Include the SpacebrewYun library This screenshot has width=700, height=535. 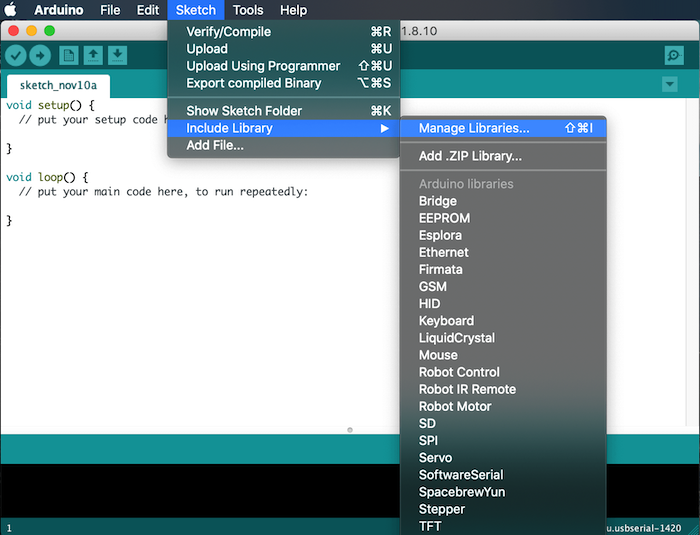(x=503, y=492)
